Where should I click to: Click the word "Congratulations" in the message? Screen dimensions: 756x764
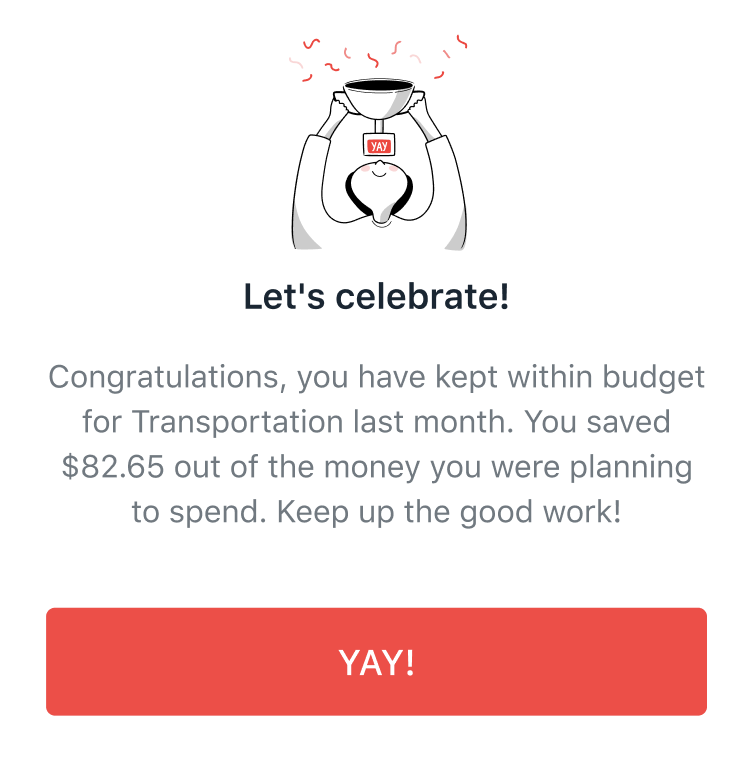[164, 378]
